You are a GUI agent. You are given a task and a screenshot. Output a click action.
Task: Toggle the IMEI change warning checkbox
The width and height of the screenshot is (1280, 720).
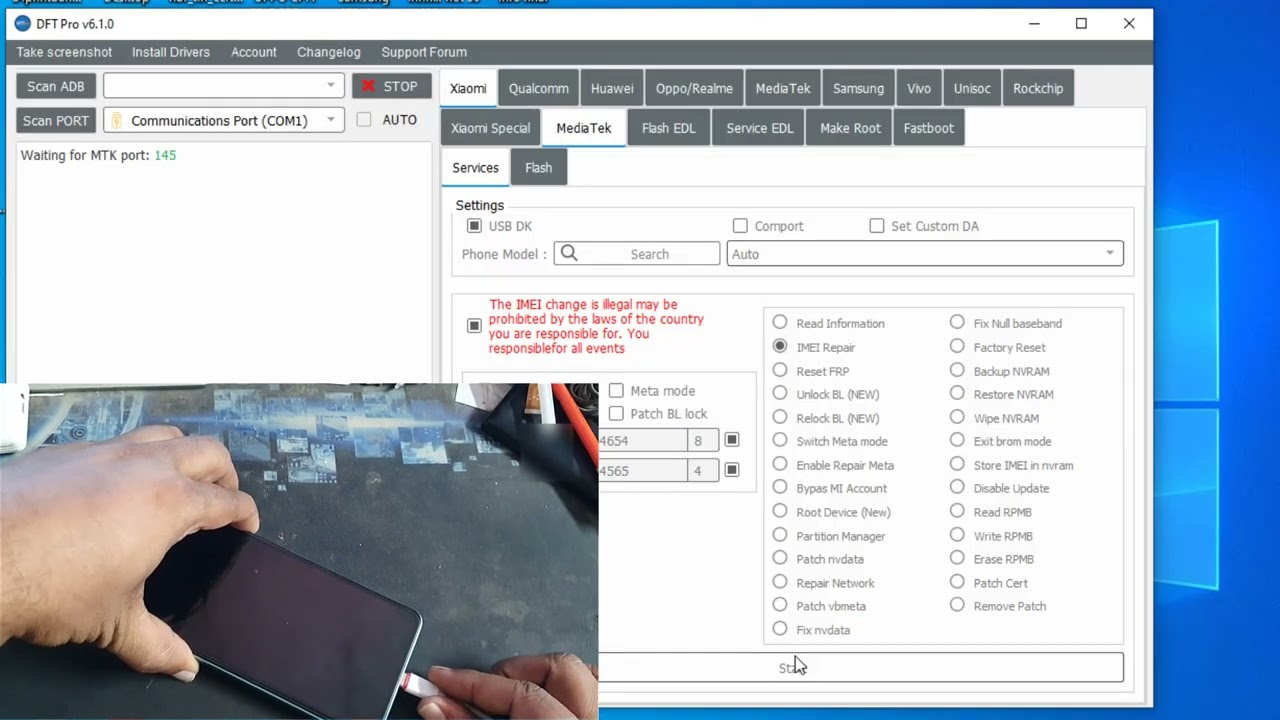pyautogui.click(x=474, y=326)
